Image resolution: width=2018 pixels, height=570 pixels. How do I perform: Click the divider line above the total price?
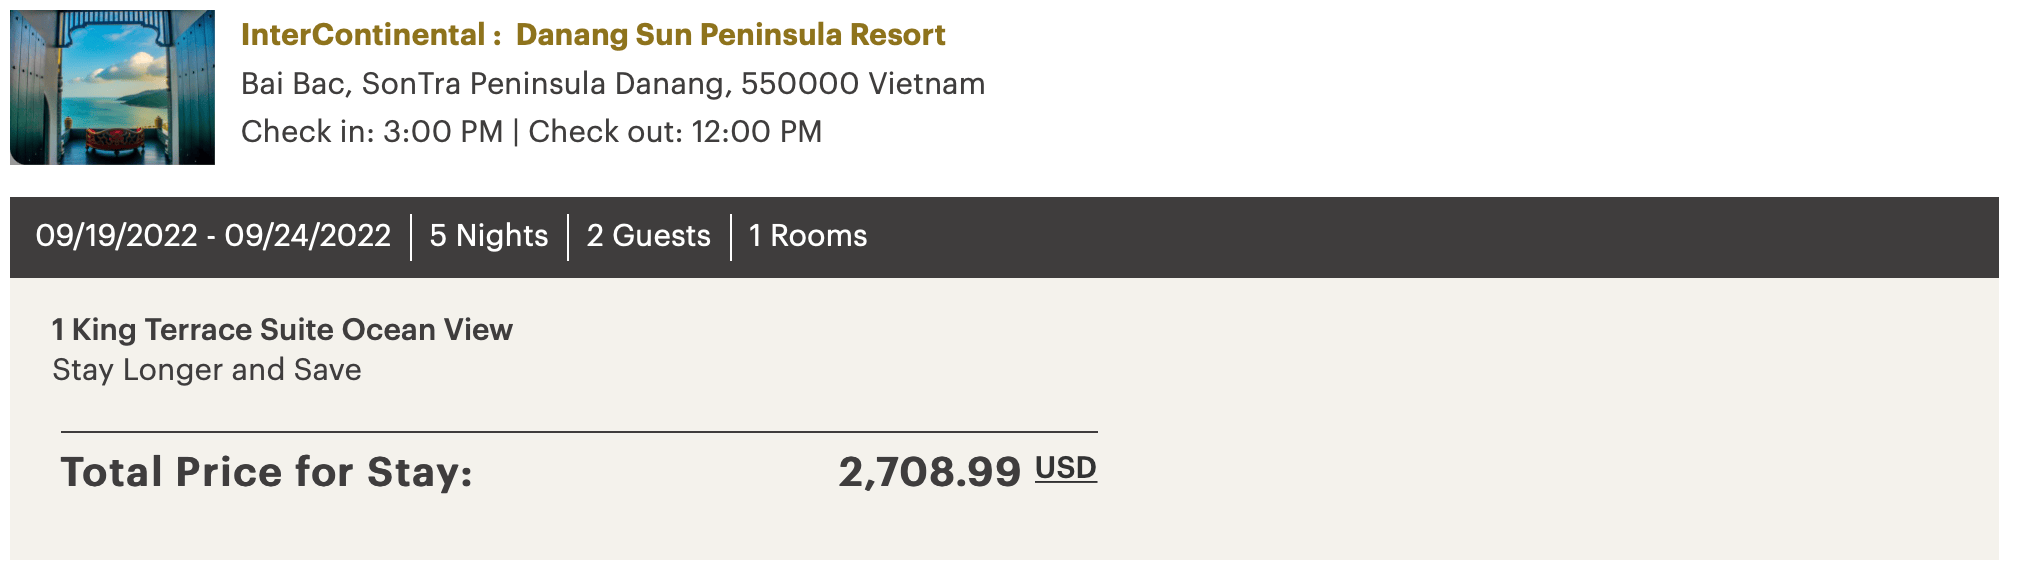pos(579,432)
